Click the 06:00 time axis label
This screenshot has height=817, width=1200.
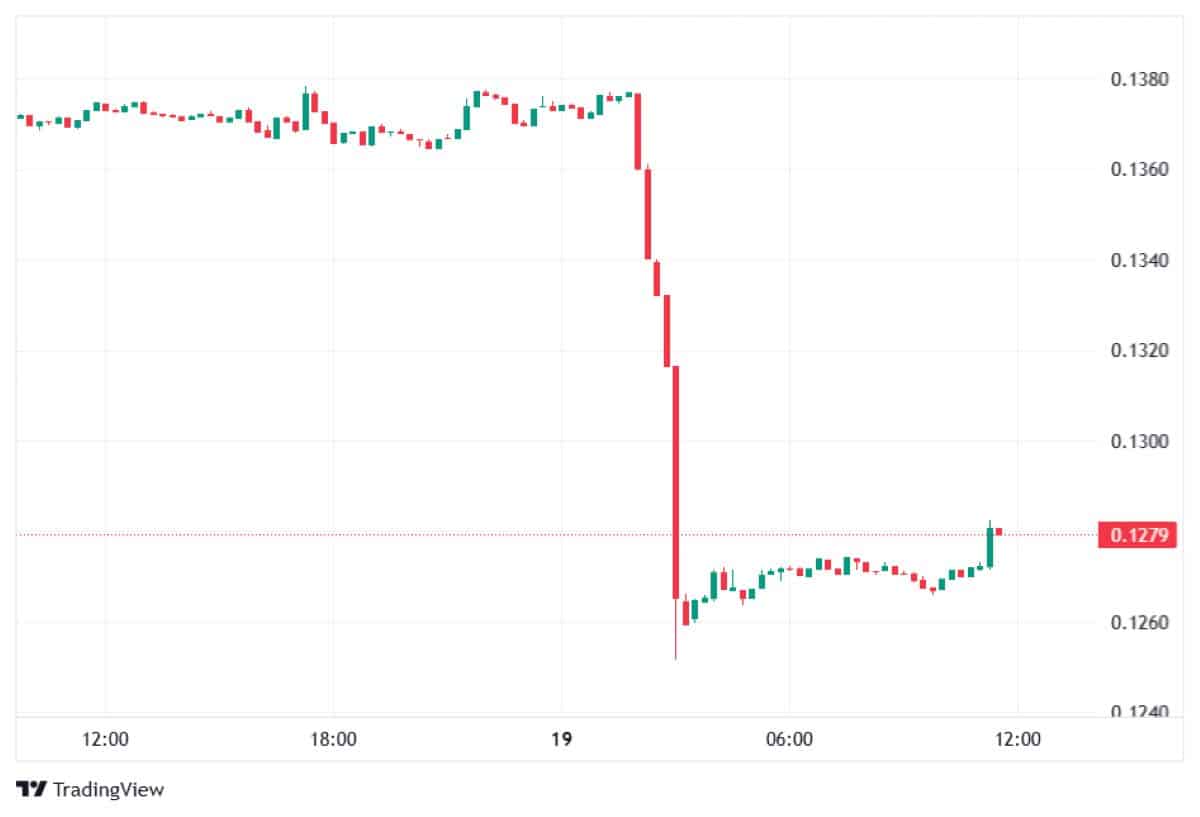pyautogui.click(x=788, y=740)
